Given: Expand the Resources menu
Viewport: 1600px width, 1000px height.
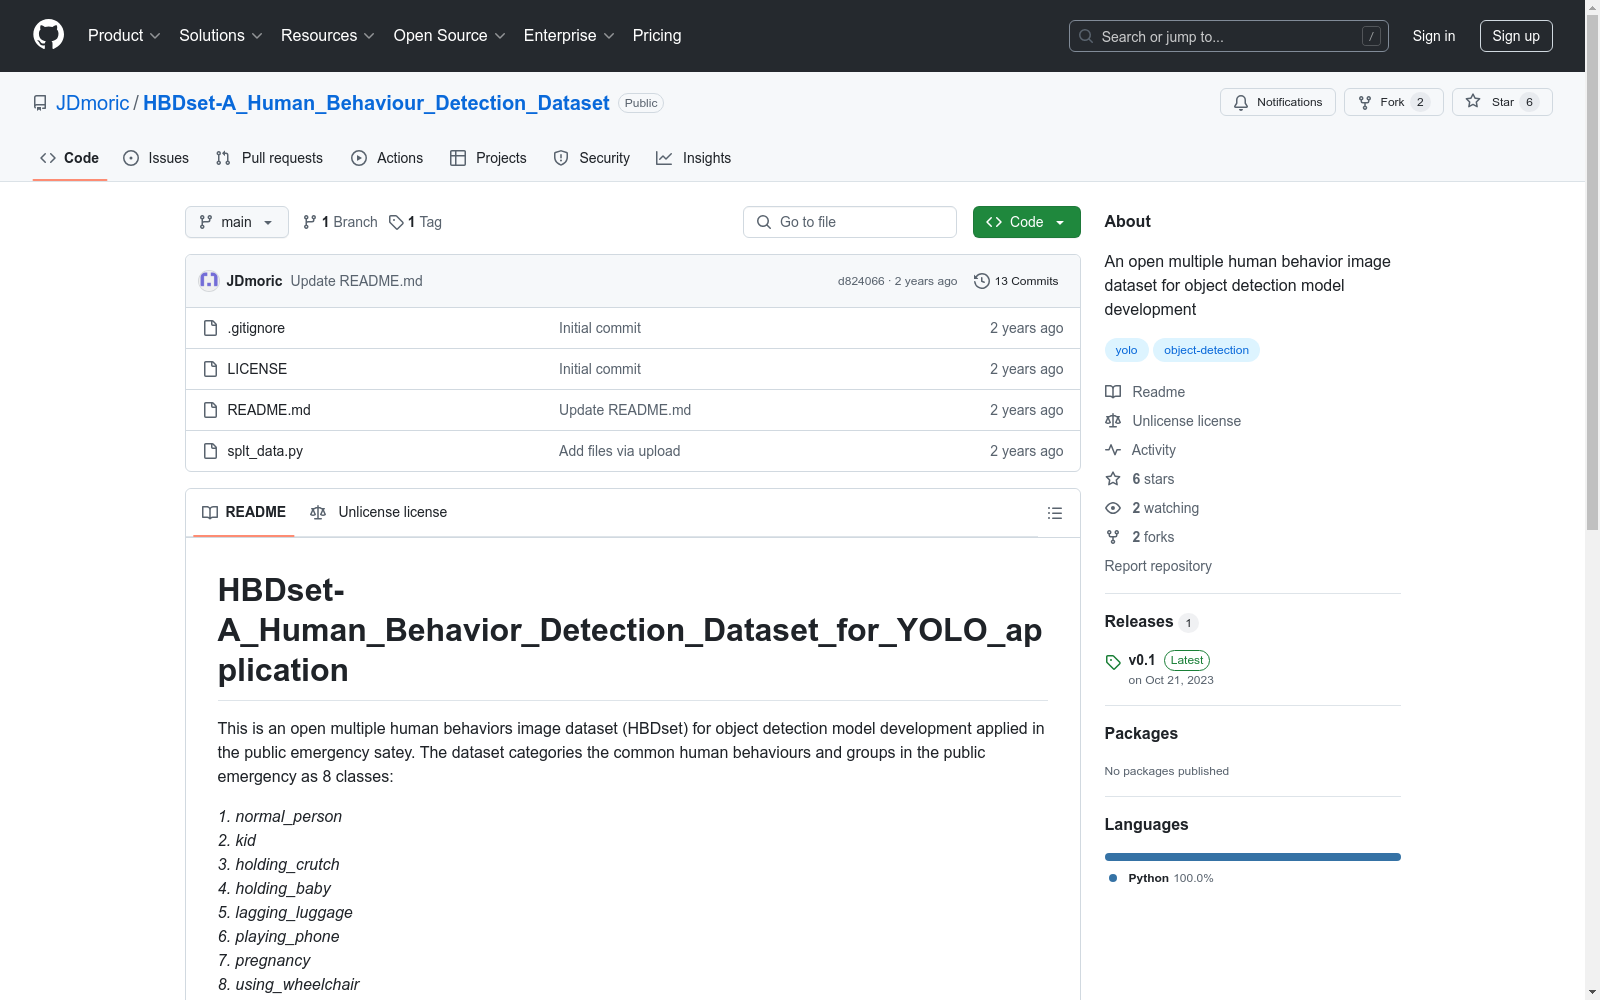Looking at the screenshot, I should click(328, 36).
